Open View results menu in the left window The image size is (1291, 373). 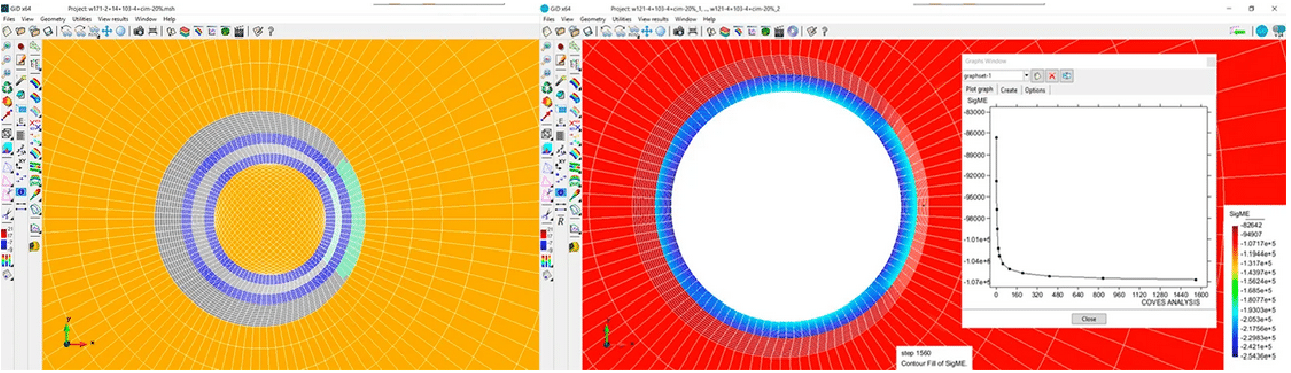112,19
